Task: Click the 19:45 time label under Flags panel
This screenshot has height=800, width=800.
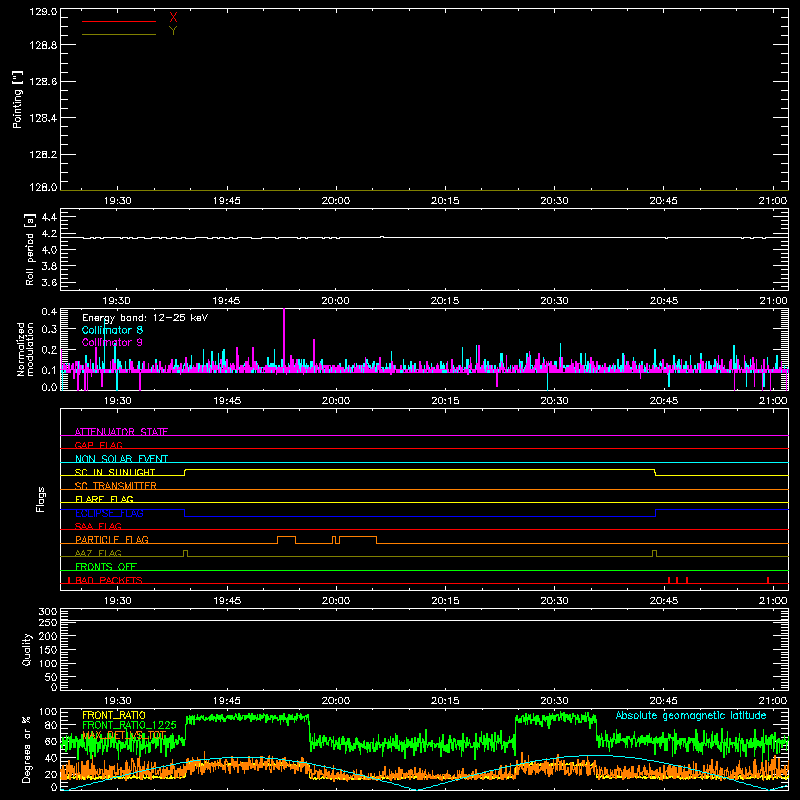Action: (x=227, y=601)
